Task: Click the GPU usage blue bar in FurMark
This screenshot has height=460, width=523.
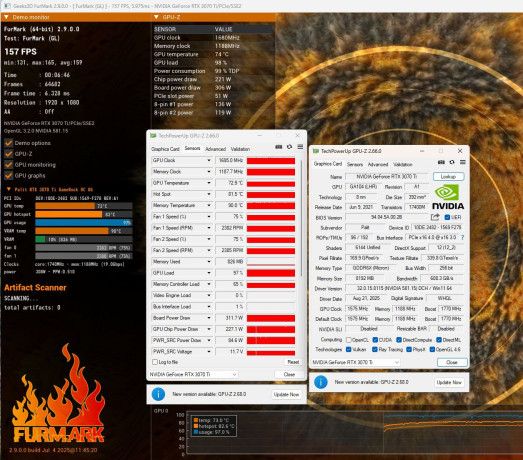Action: tap(84, 222)
